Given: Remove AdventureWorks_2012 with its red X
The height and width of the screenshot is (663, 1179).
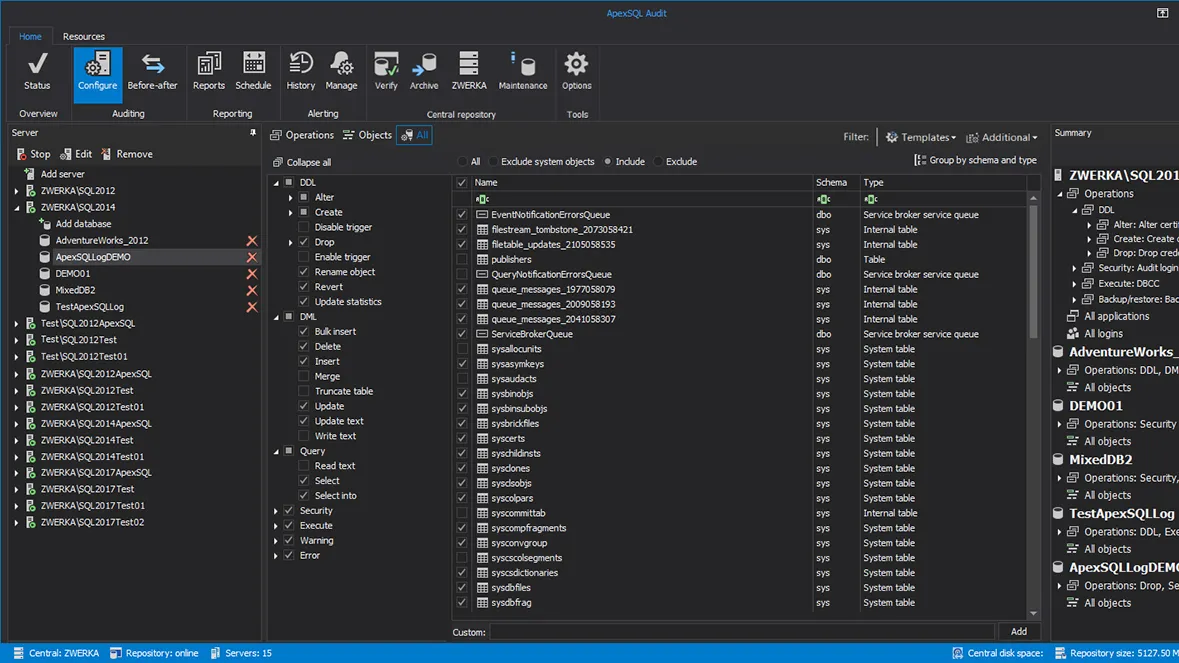Looking at the screenshot, I should tap(252, 241).
